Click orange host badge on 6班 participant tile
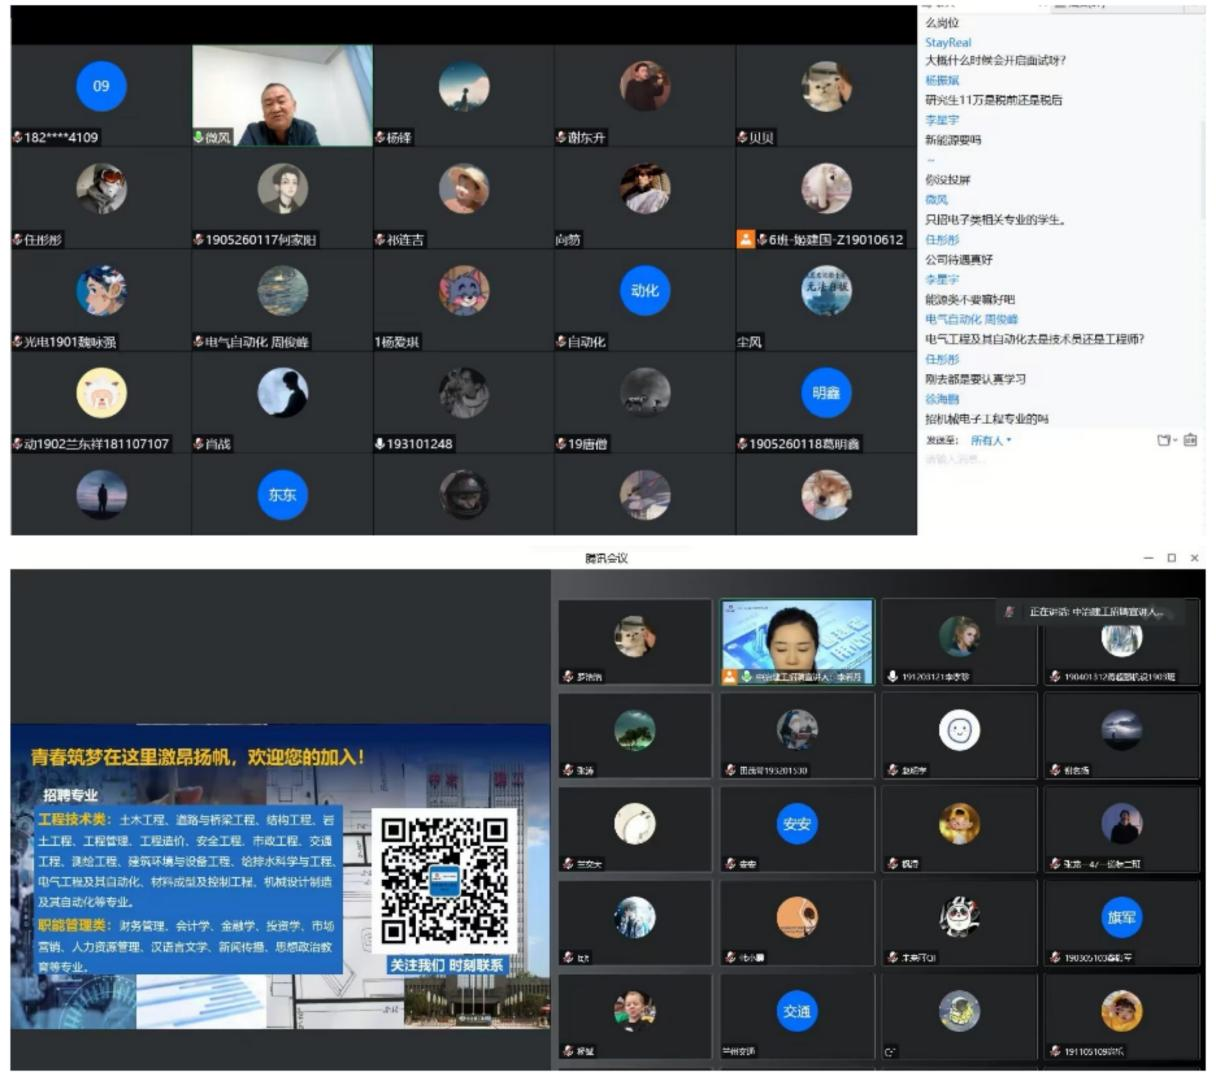 (745, 240)
